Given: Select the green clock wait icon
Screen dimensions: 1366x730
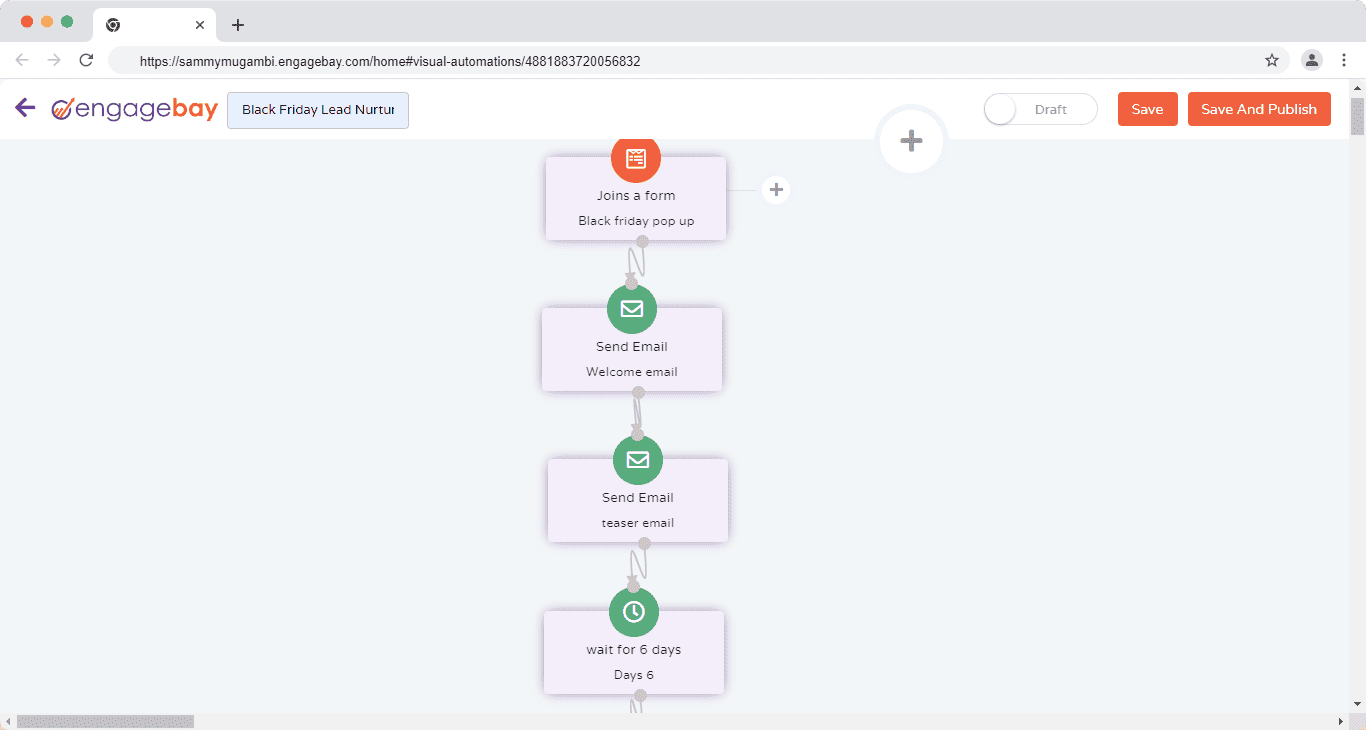Looking at the screenshot, I should [x=634, y=612].
